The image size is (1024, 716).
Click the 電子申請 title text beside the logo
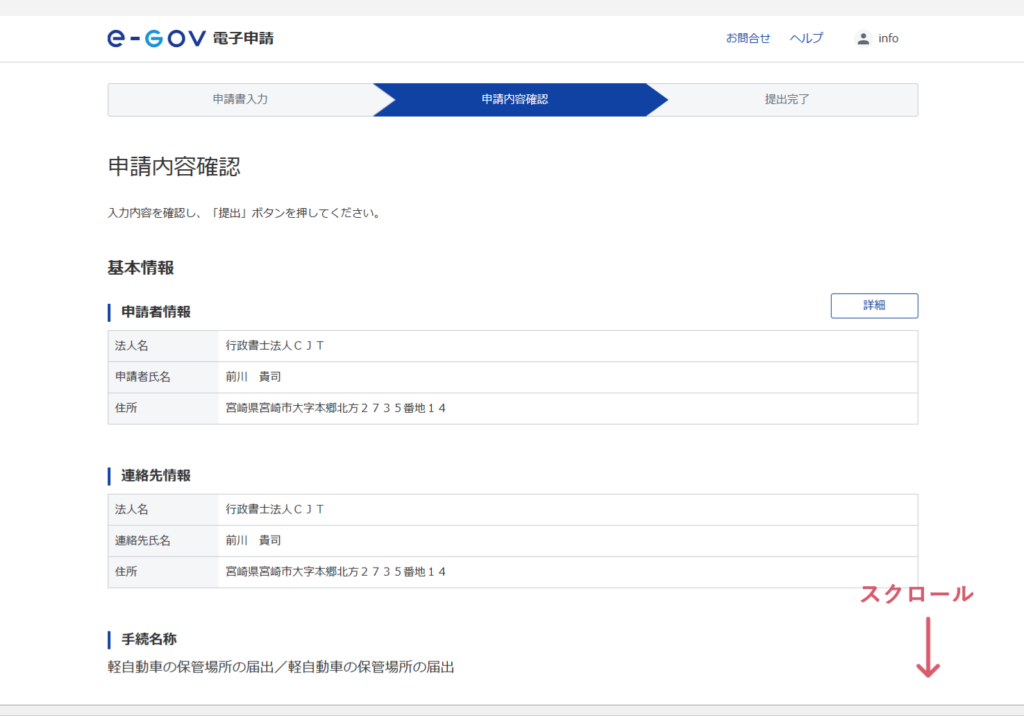[243, 39]
